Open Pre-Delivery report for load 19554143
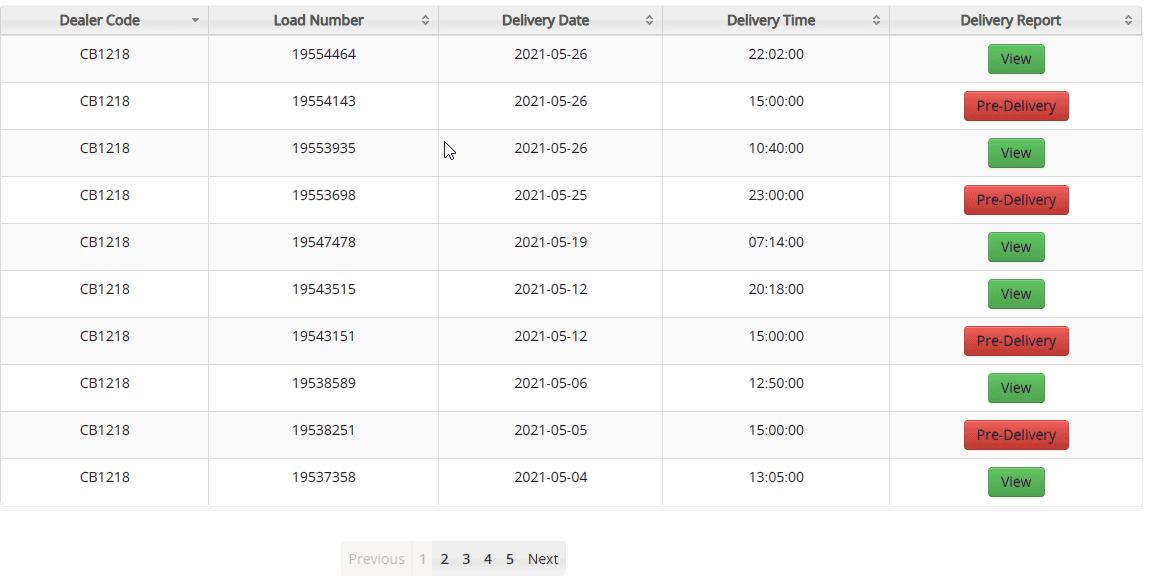1154x586 pixels. coord(1016,106)
